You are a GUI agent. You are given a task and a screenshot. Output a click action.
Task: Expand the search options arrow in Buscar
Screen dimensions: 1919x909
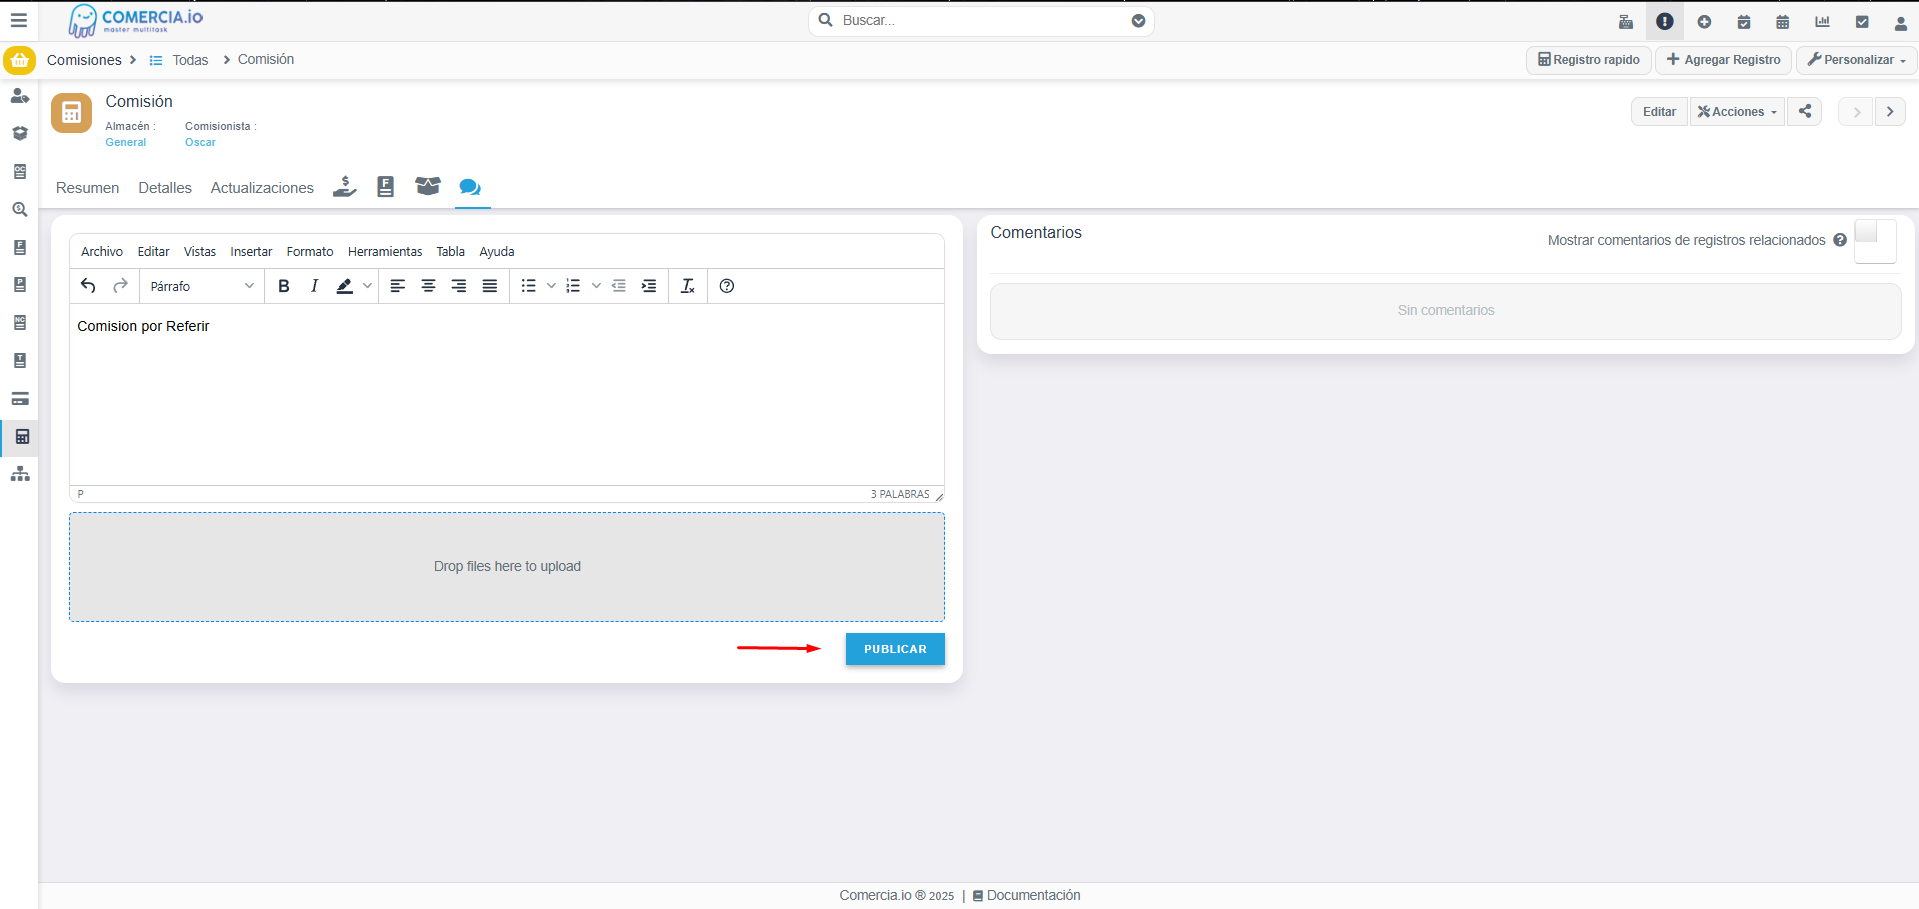point(1138,20)
